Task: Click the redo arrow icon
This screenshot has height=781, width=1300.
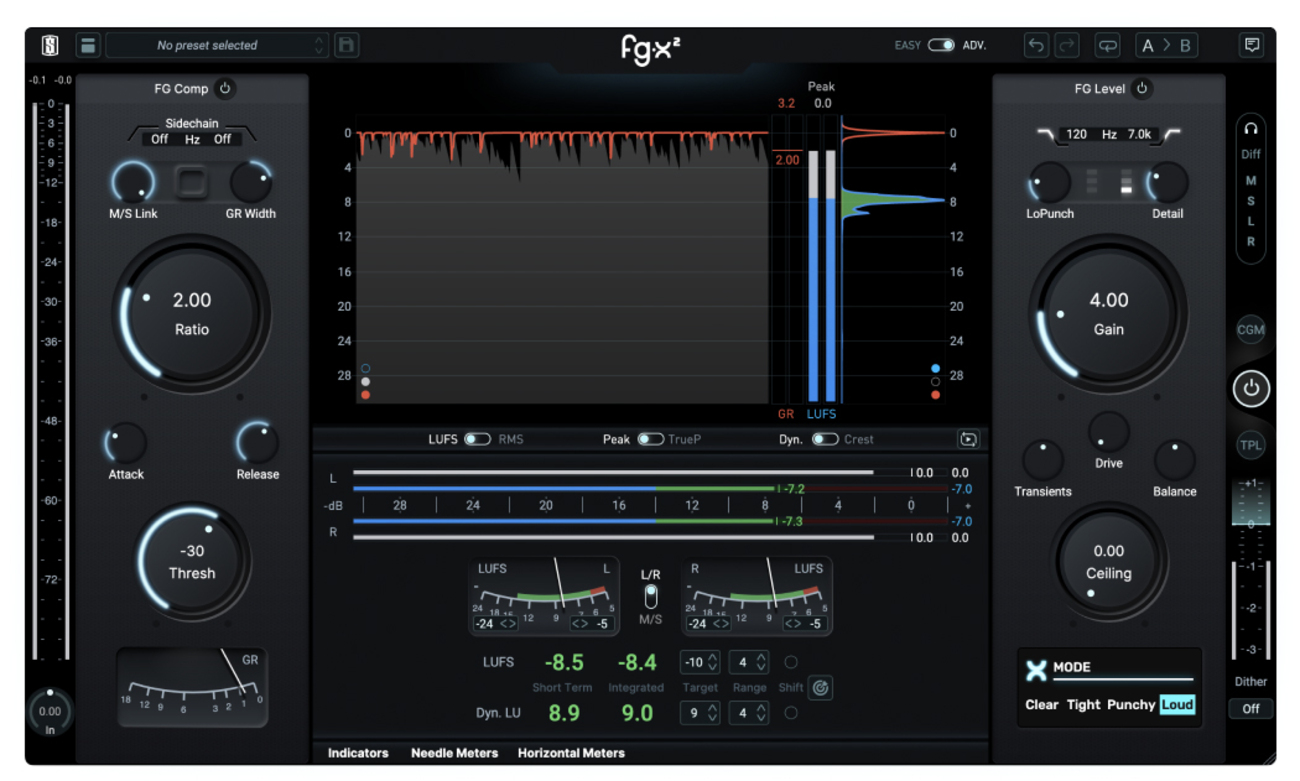Action: click(x=1066, y=45)
